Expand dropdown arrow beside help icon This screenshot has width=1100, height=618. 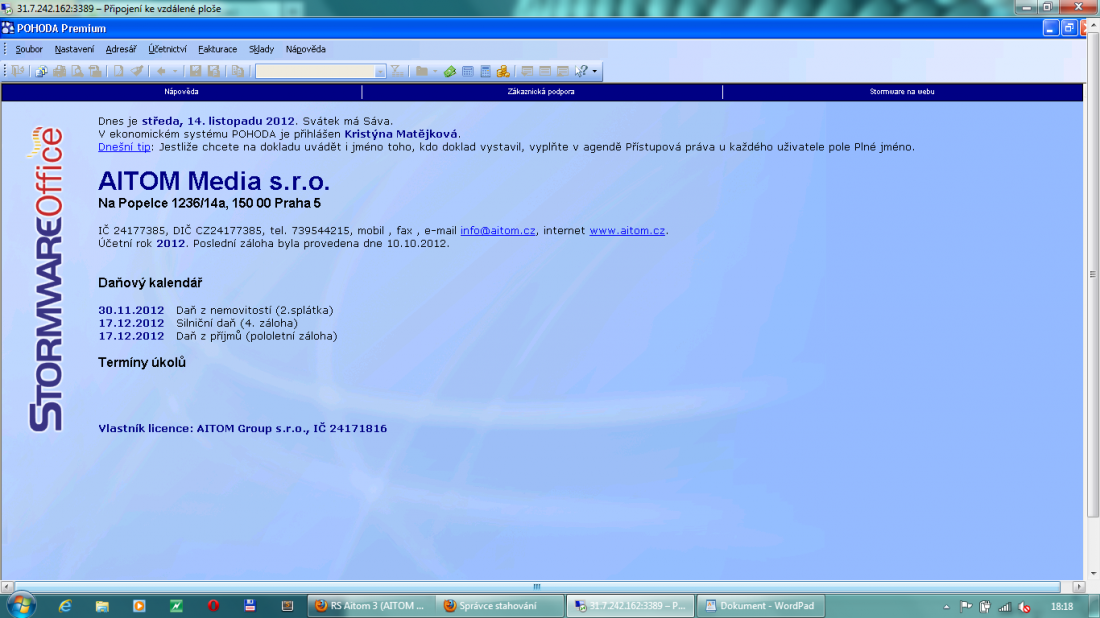click(x=595, y=71)
